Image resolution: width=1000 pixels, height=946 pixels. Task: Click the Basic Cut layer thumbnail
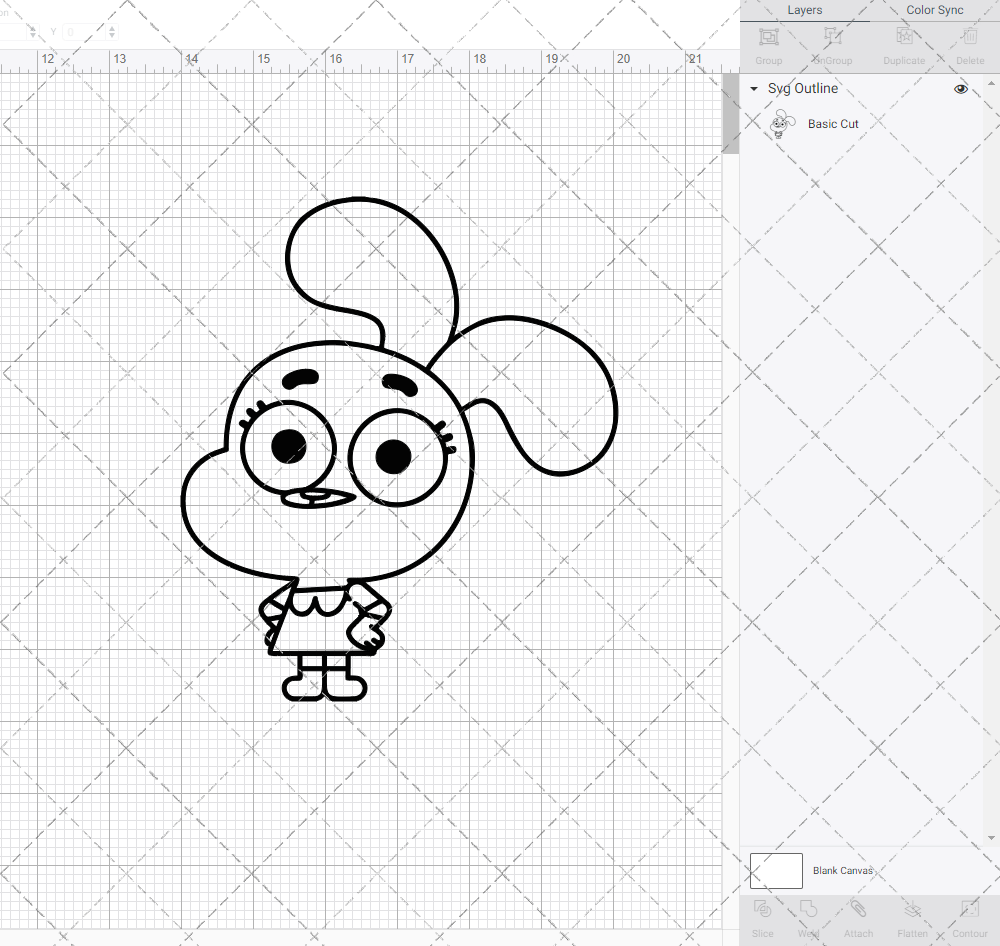tap(781, 123)
